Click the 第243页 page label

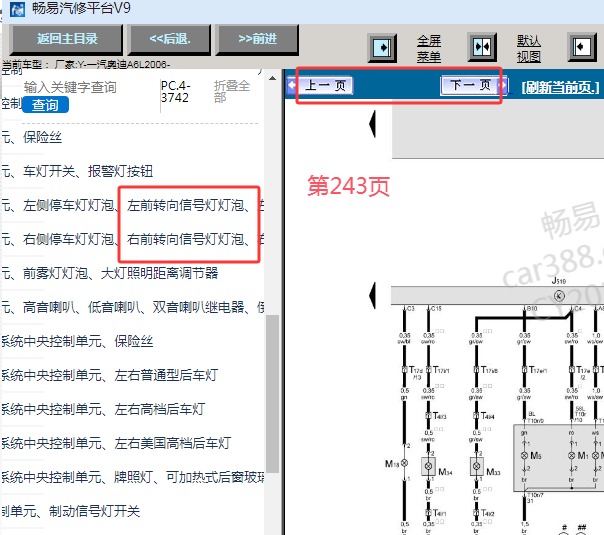pyautogui.click(x=348, y=186)
